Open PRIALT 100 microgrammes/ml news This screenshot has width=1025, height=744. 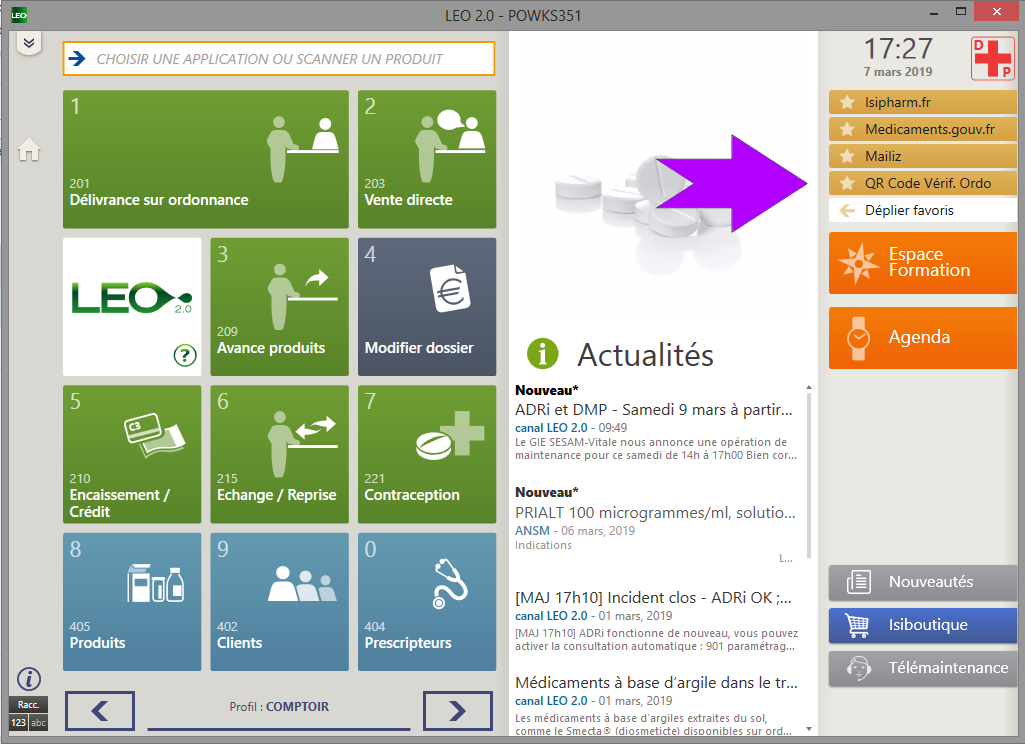[x=655, y=513]
